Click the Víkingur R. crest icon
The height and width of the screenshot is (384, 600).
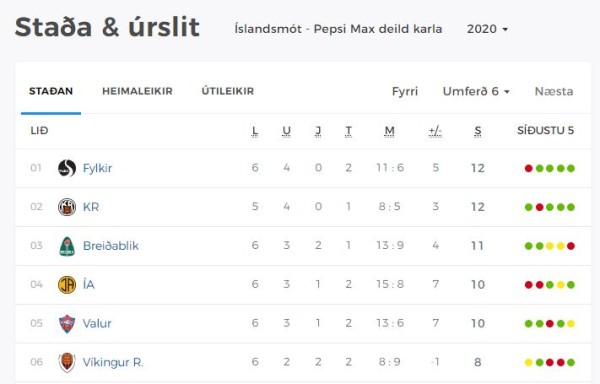point(67,362)
